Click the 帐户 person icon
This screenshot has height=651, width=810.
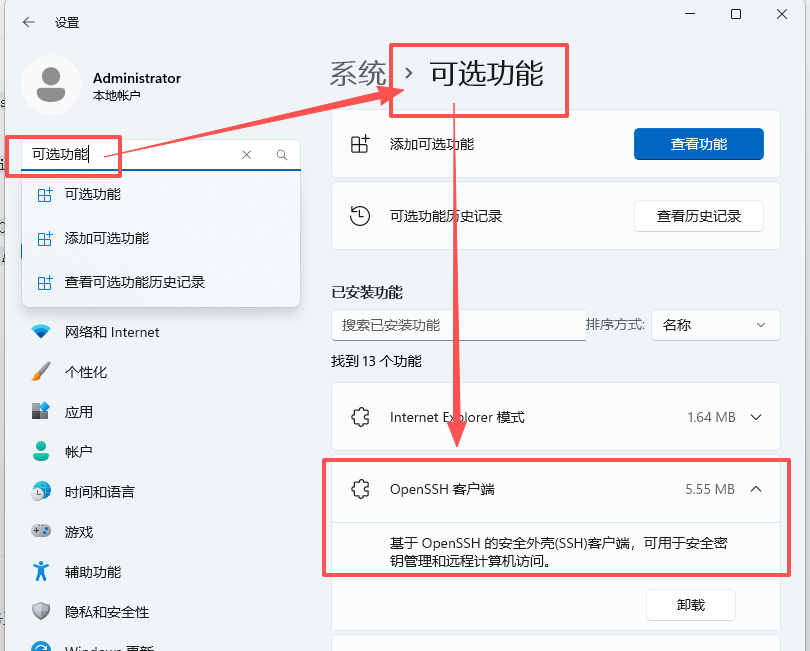point(41,451)
